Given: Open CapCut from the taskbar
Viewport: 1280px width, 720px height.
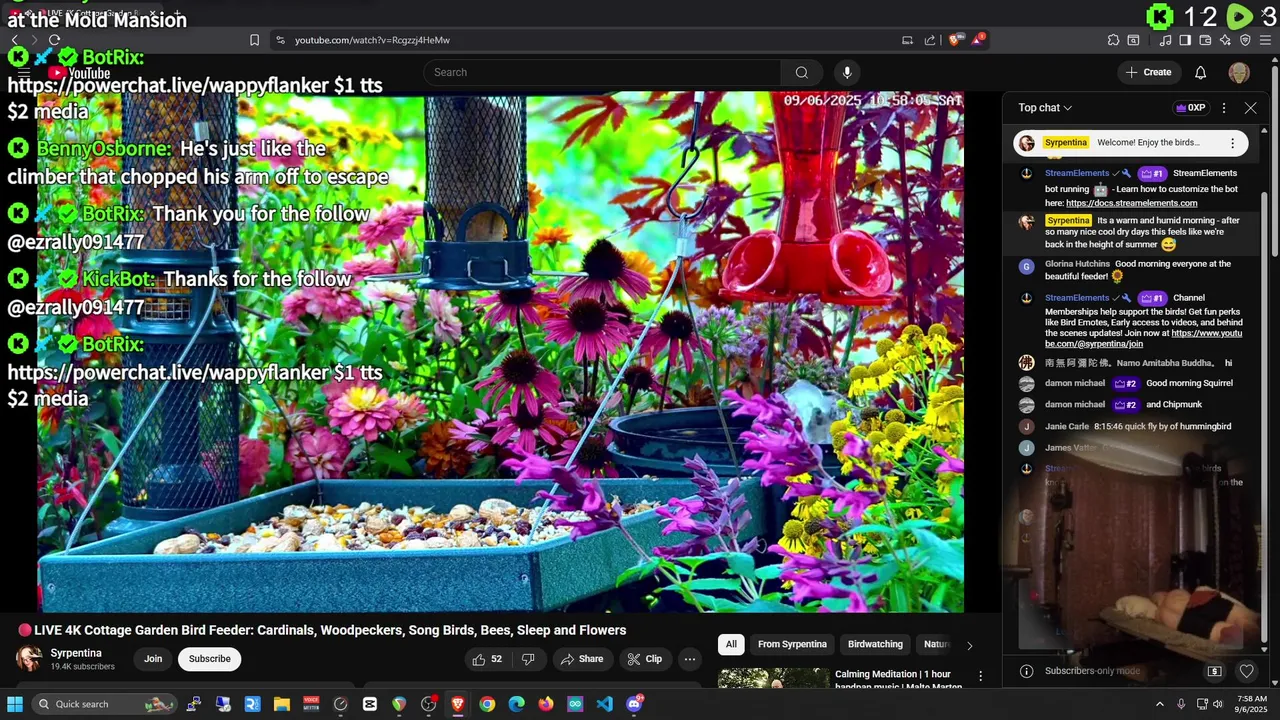Looking at the screenshot, I should point(370,704).
